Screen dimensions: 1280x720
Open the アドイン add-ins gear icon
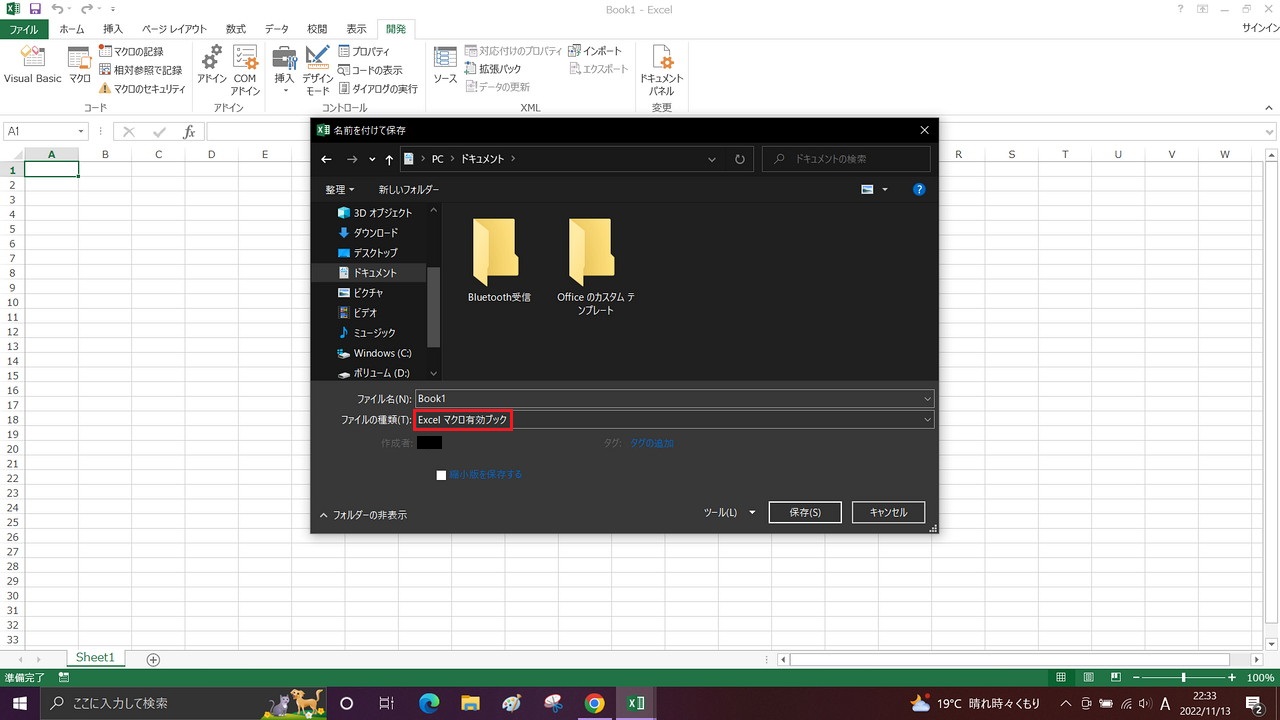212,66
